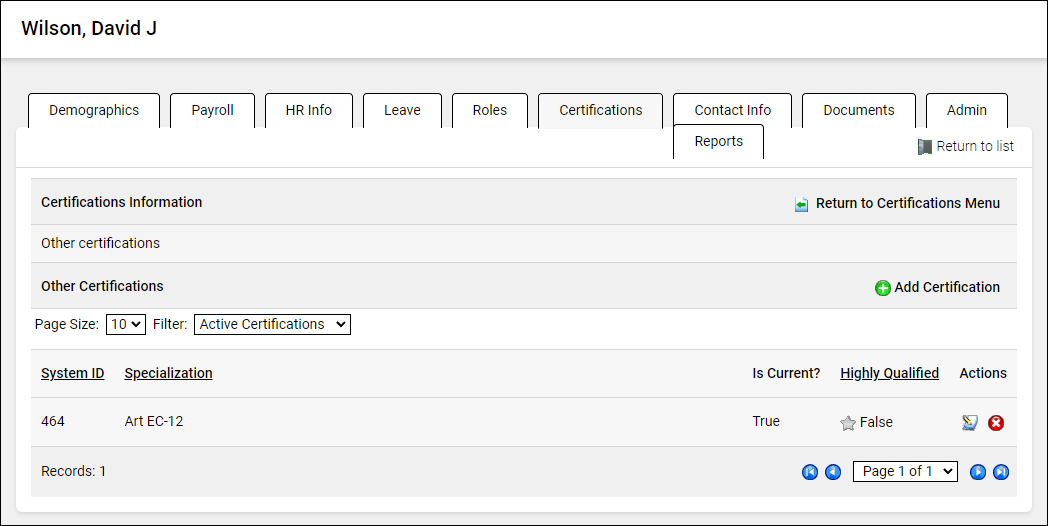
Task: Sort by the Specialization column header
Action: click(168, 373)
